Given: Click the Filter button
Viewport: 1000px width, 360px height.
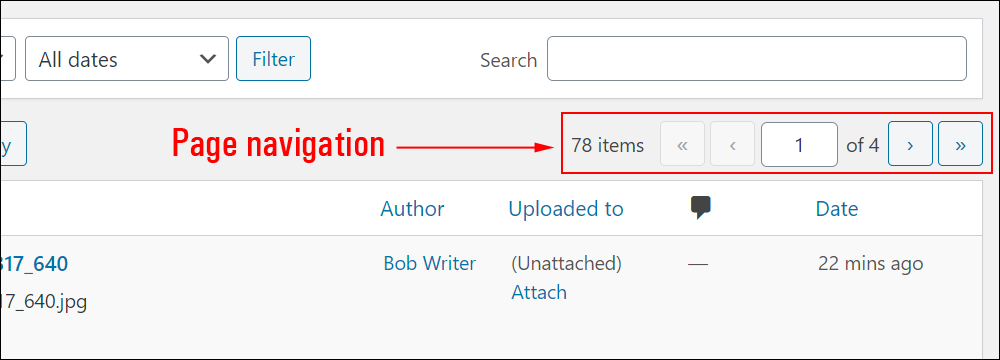Looking at the screenshot, I should [x=273, y=59].
